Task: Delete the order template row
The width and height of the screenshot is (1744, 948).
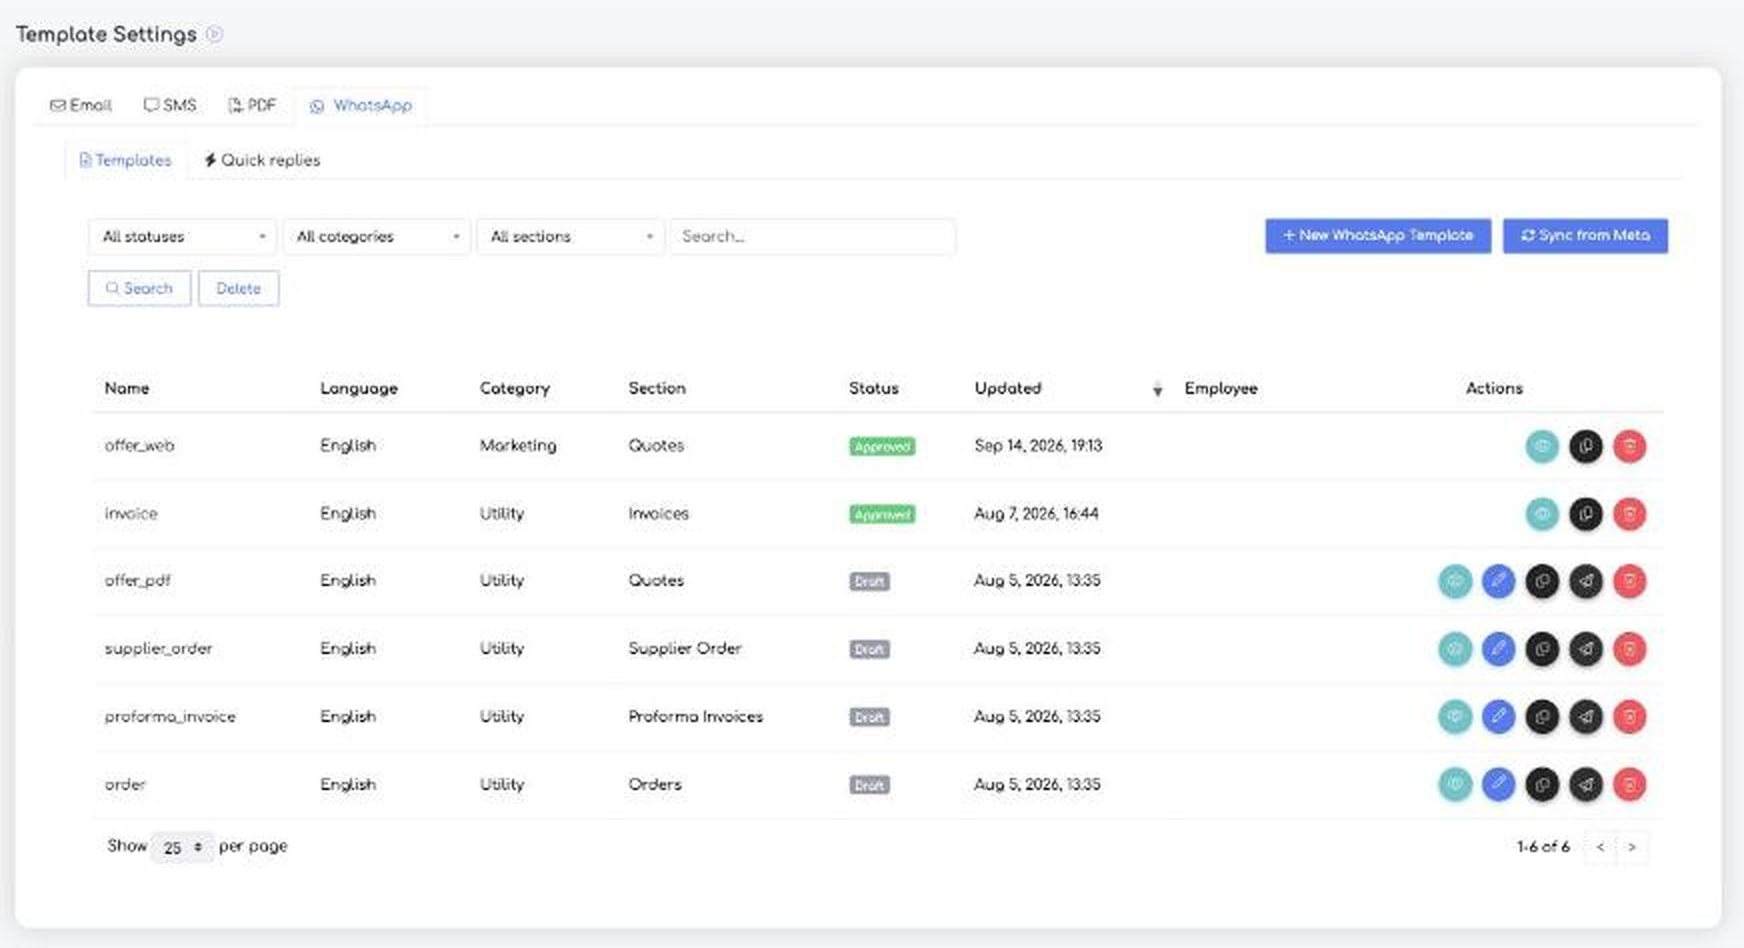Action: tap(1629, 784)
